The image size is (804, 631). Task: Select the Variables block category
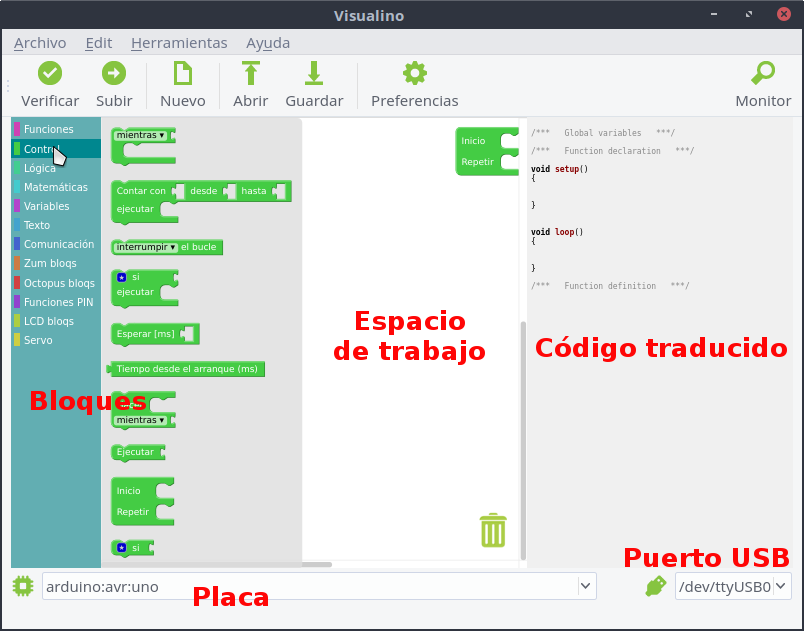click(47, 206)
